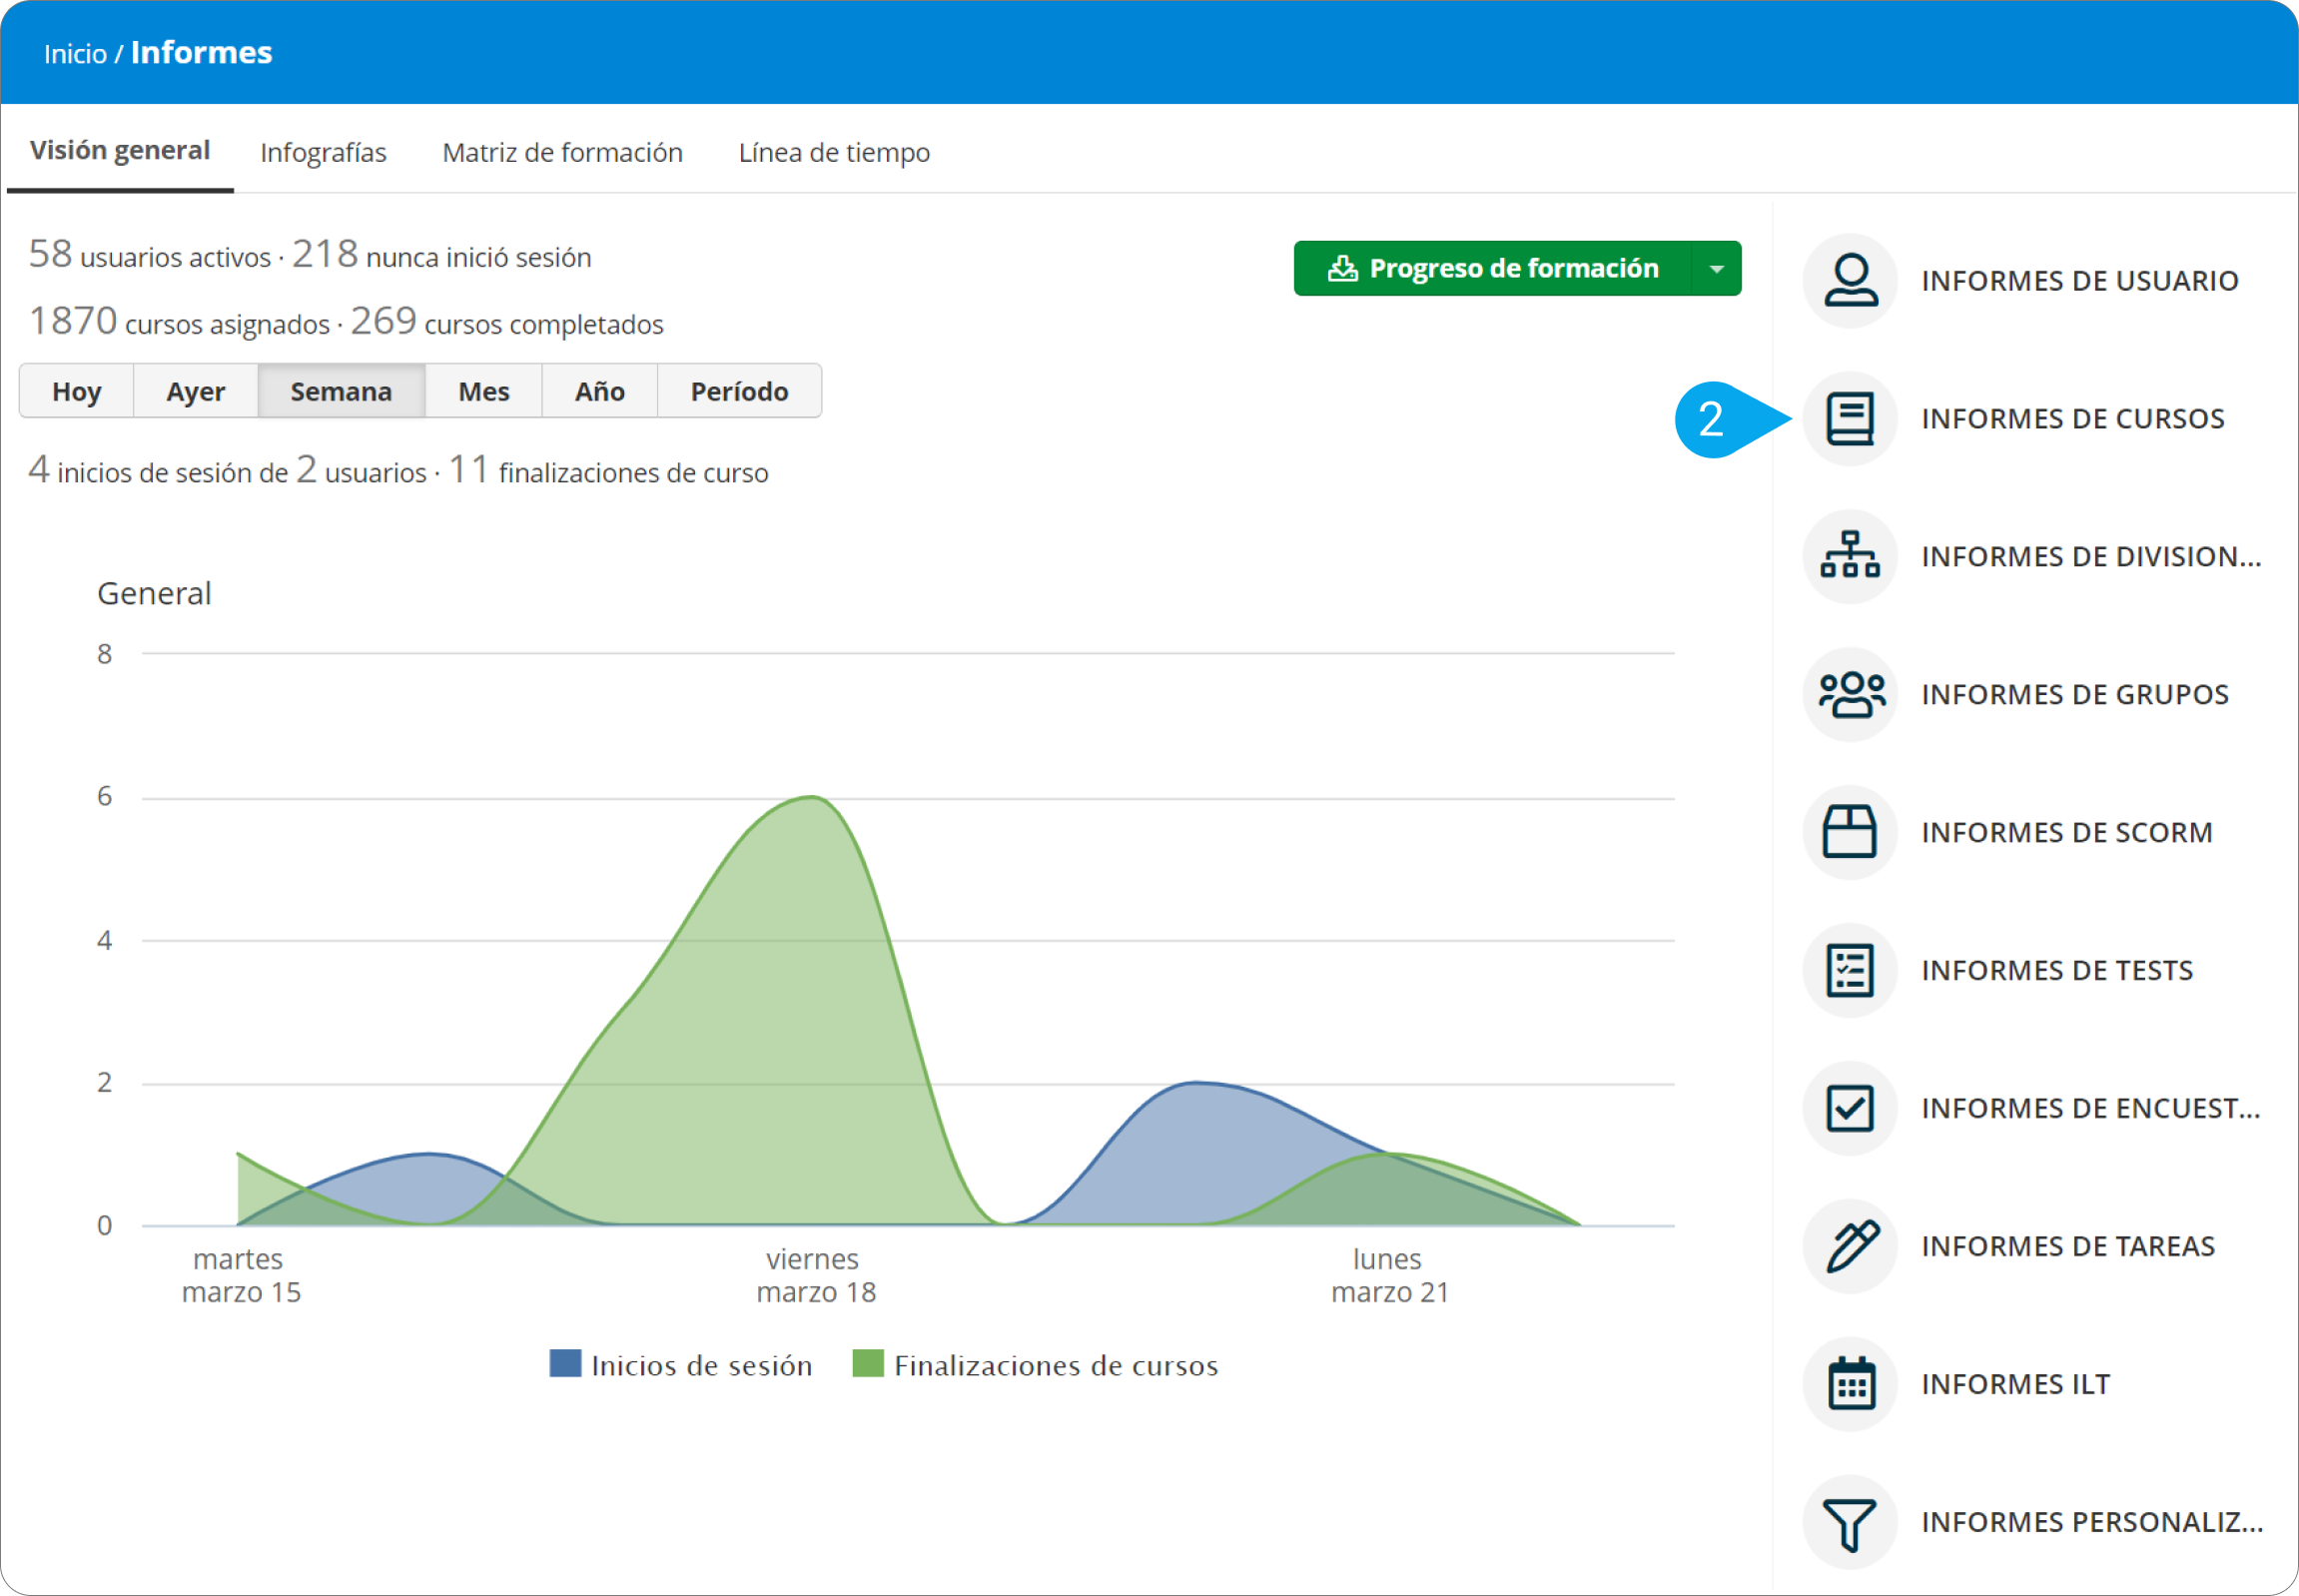Open the SCORM reports box icon
2299x1596 pixels.
coord(1850,833)
